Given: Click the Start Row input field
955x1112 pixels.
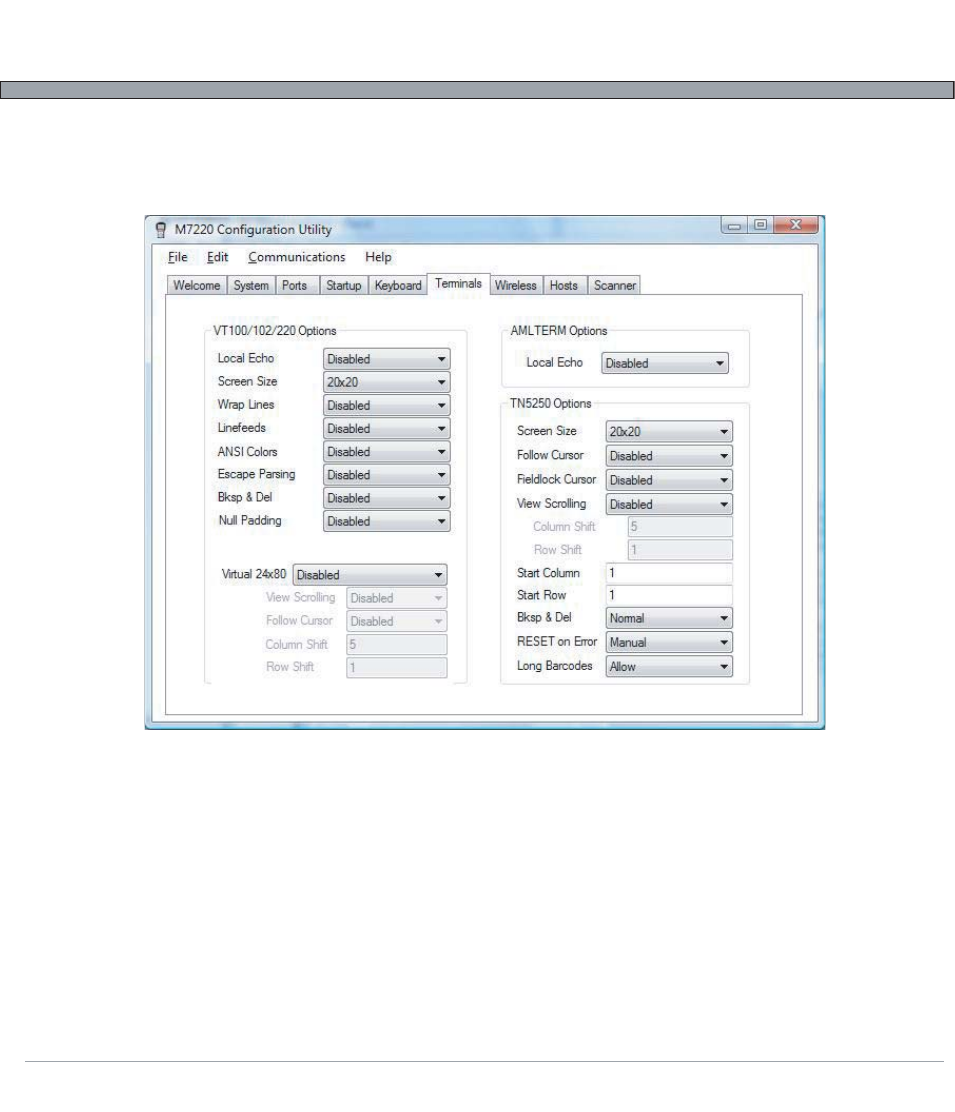Looking at the screenshot, I should pyautogui.click(x=668, y=596).
